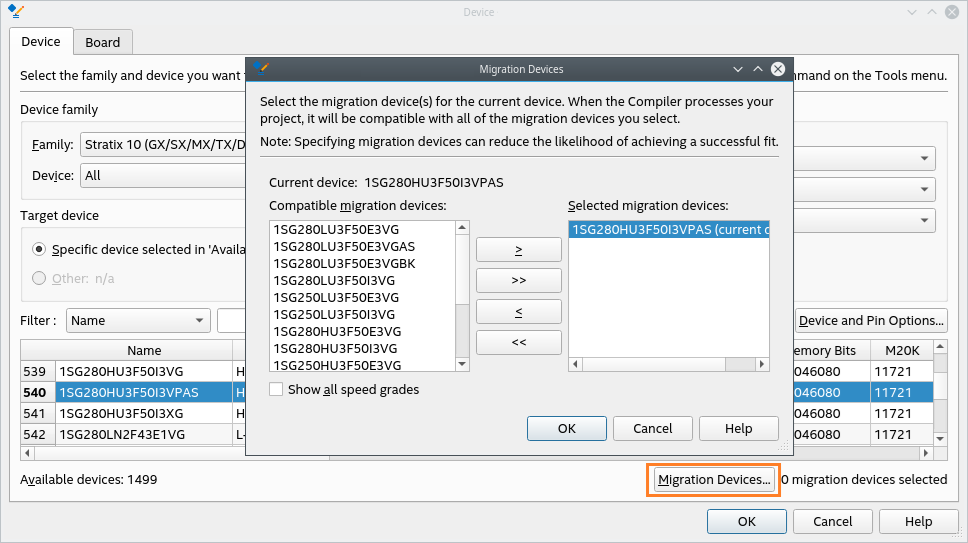968x543 pixels.
Task: Open Device and Pin Options
Action: click(x=870, y=321)
